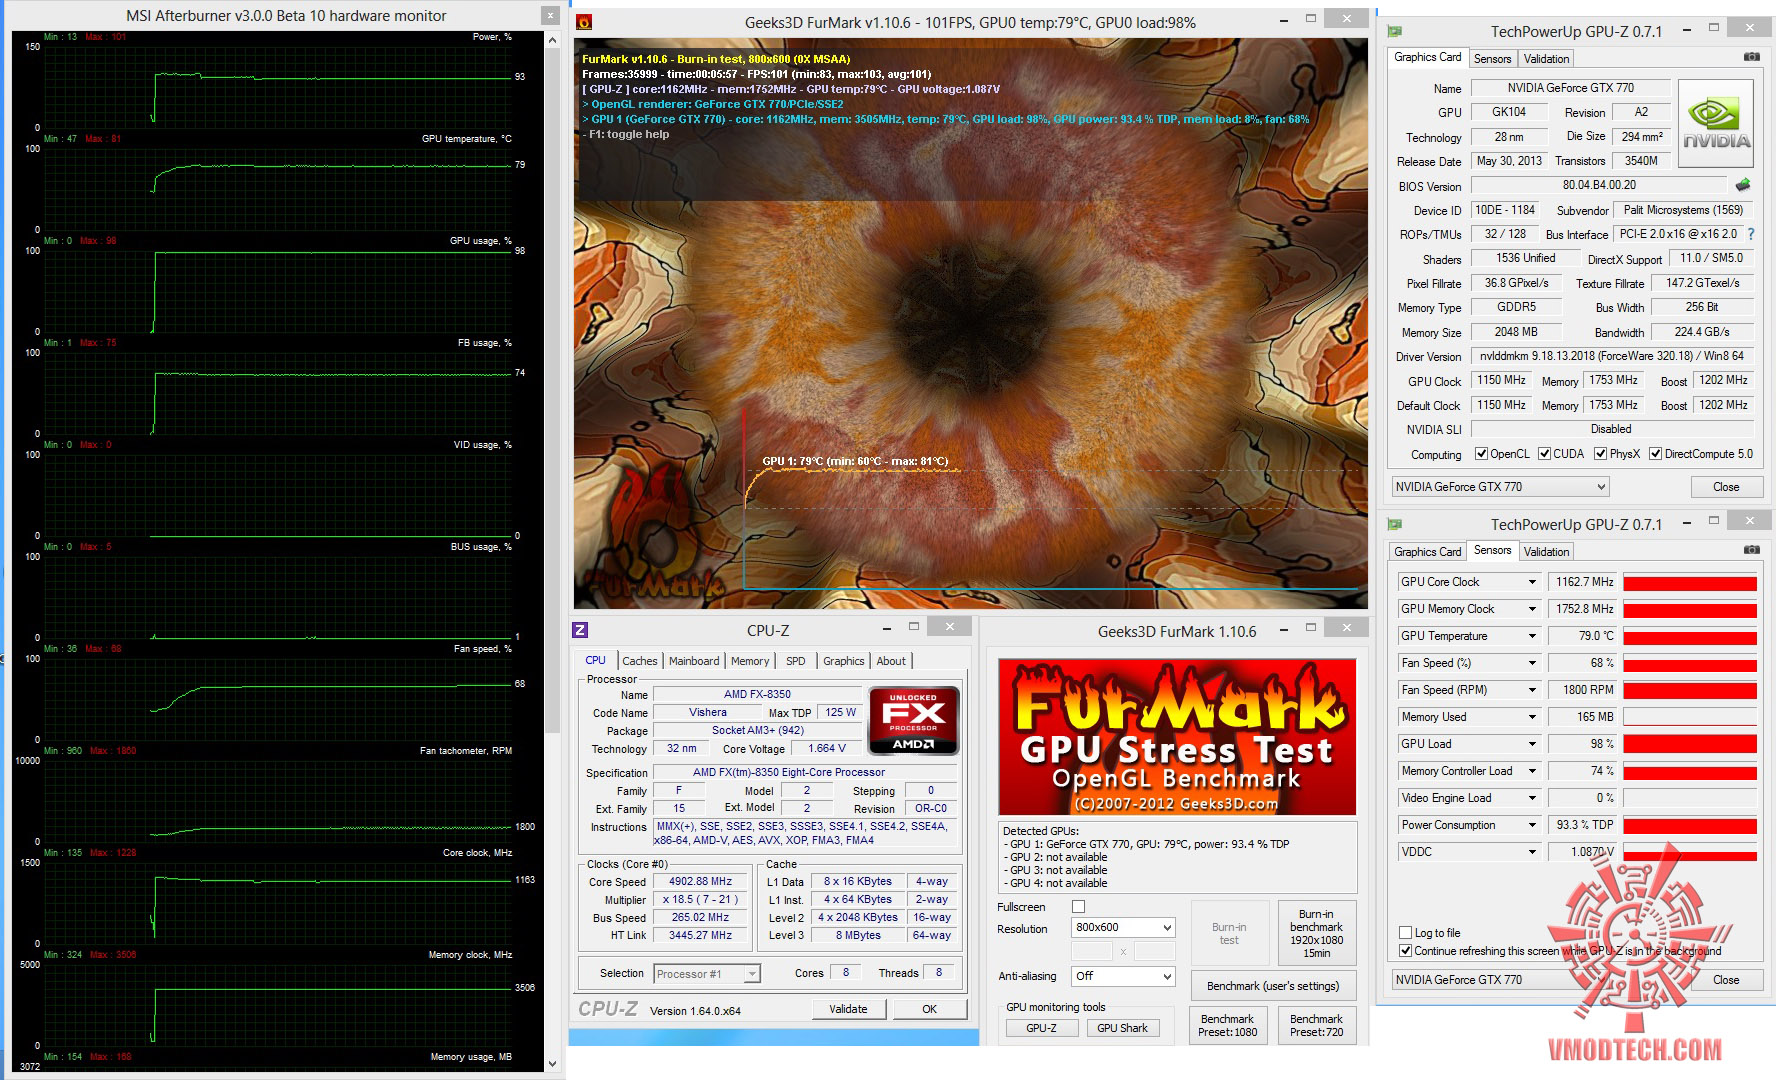Enable the Log to file checkbox
This screenshot has width=1776, height=1080.
[1406, 933]
